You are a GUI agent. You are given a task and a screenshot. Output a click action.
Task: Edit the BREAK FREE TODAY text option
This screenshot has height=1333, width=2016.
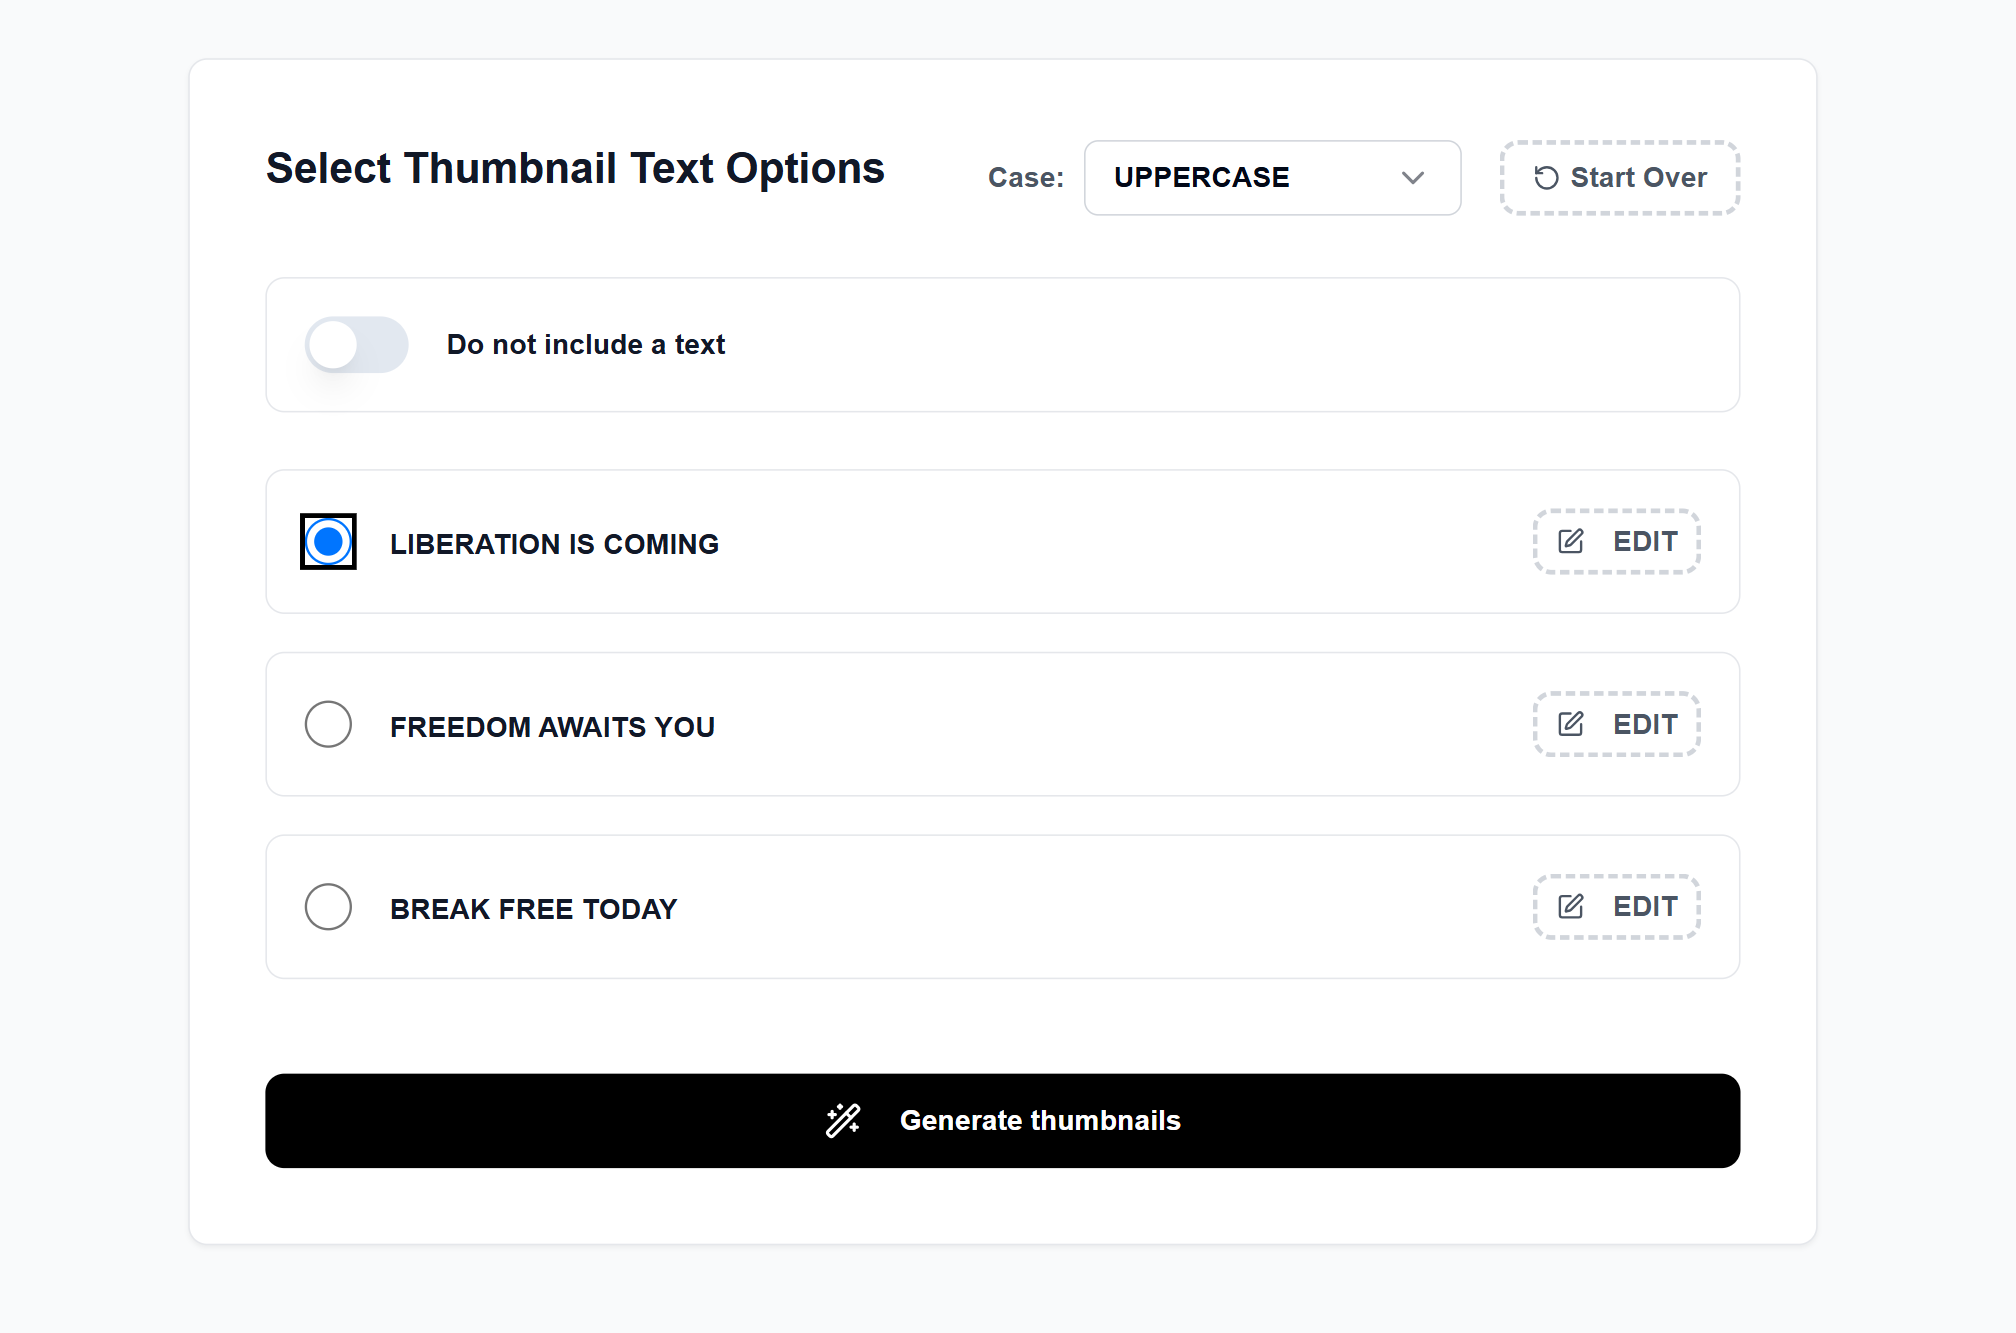point(1615,906)
